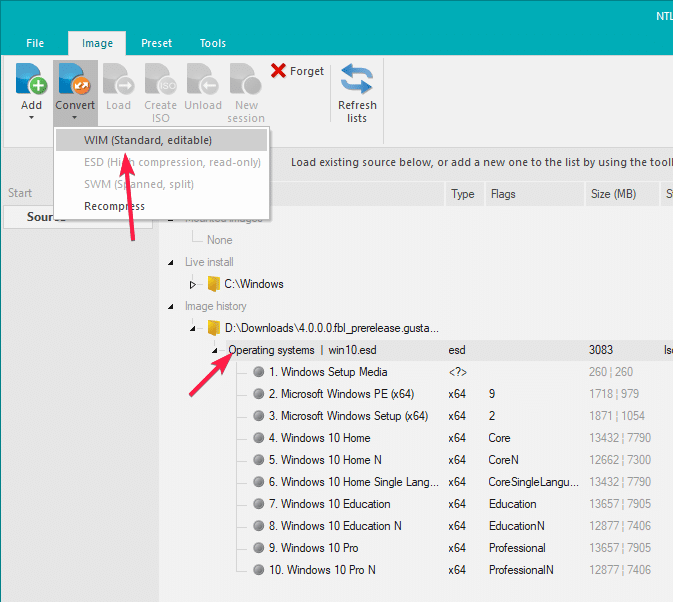Click status dot beside Windows 10 Pro N

point(258,570)
